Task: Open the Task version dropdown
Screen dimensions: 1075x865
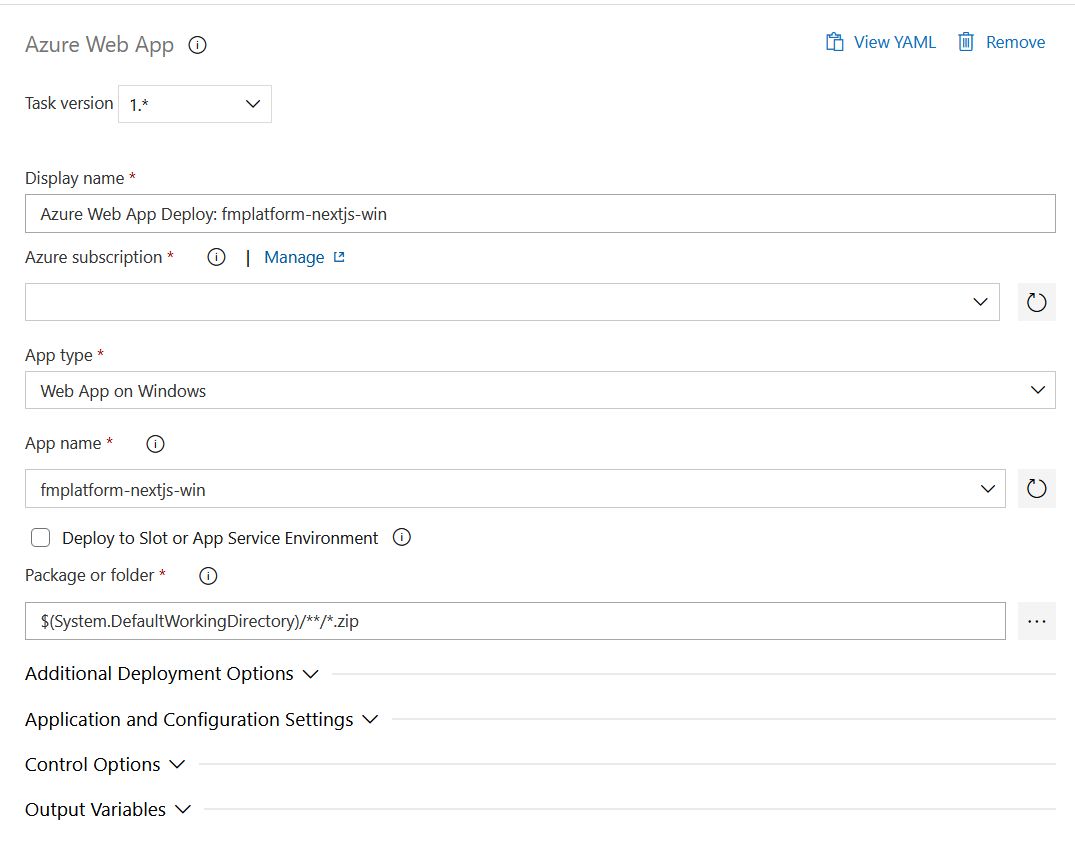Action: [195, 104]
